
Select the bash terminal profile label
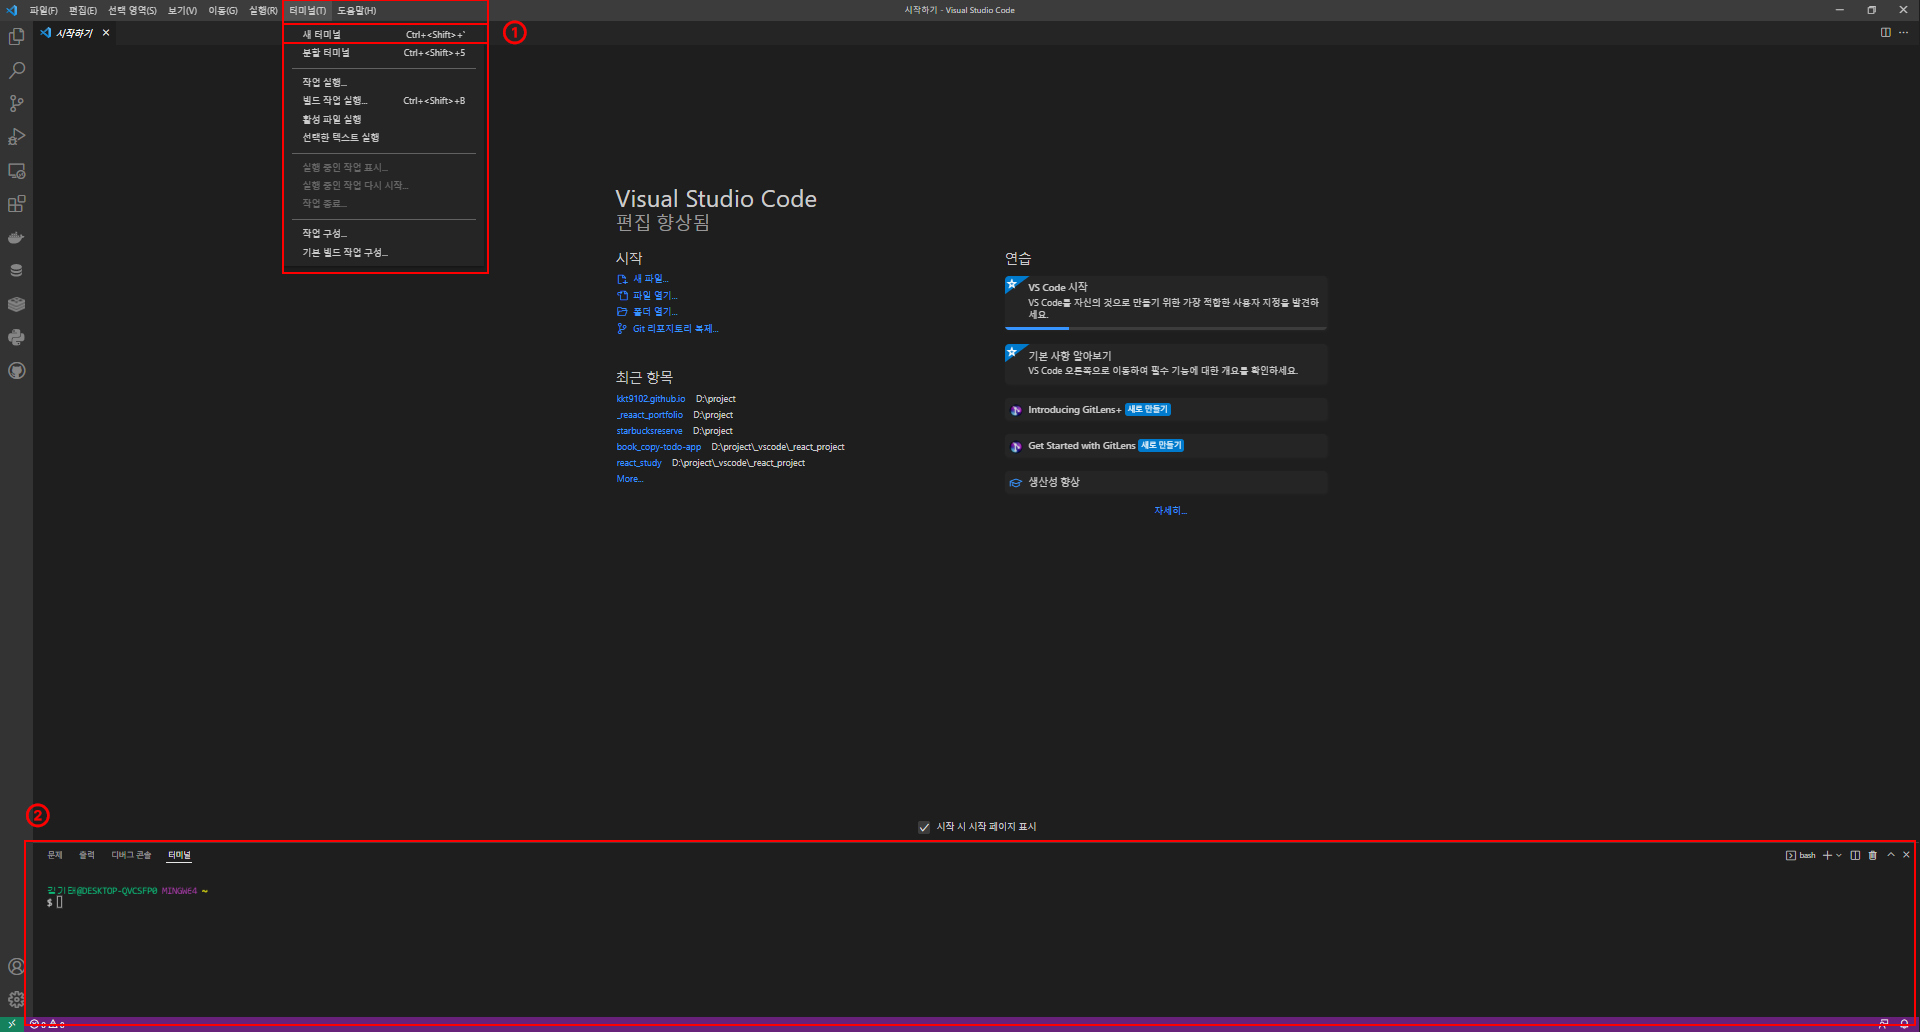1801,855
